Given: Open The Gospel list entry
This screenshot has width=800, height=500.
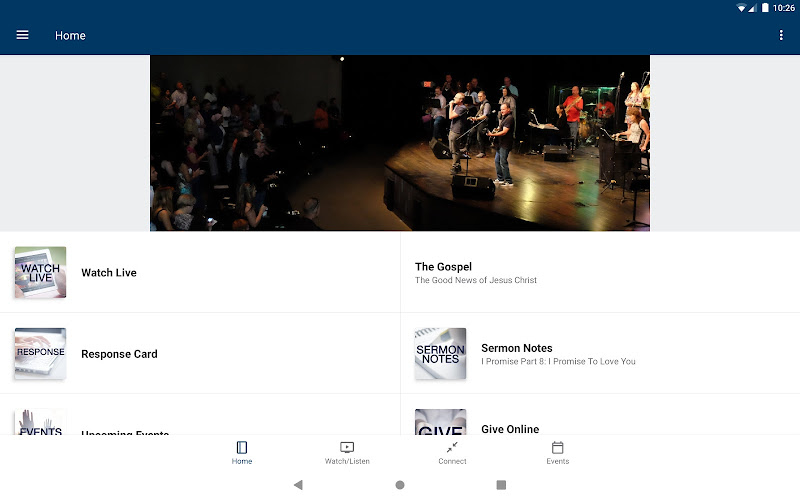Looking at the screenshot, I should tap(600, 272).
